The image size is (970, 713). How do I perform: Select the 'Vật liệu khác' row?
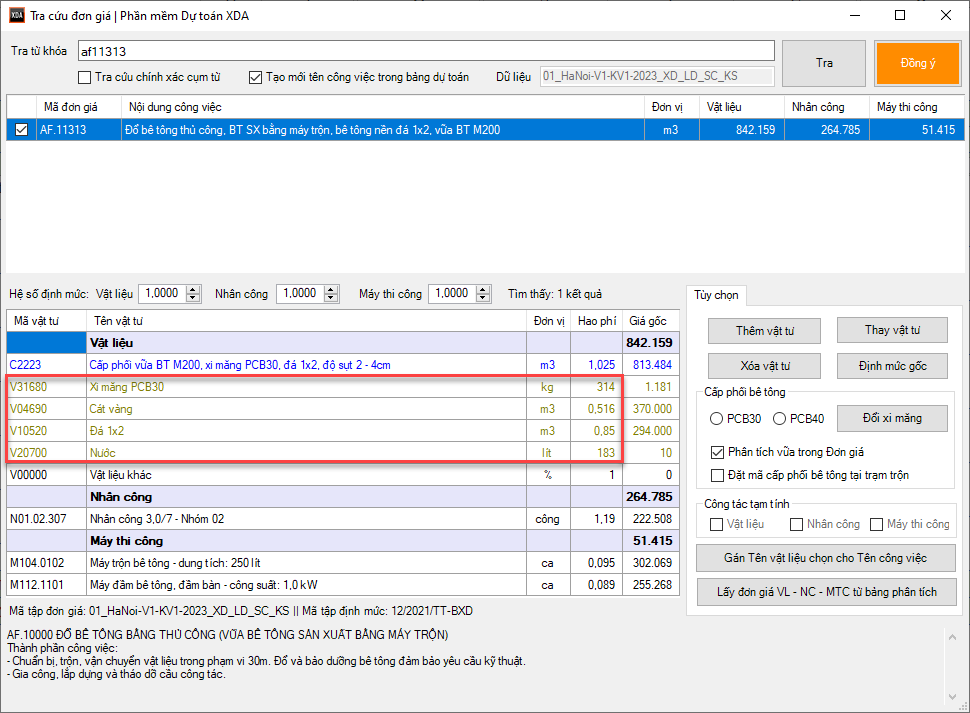coord(343,475)
